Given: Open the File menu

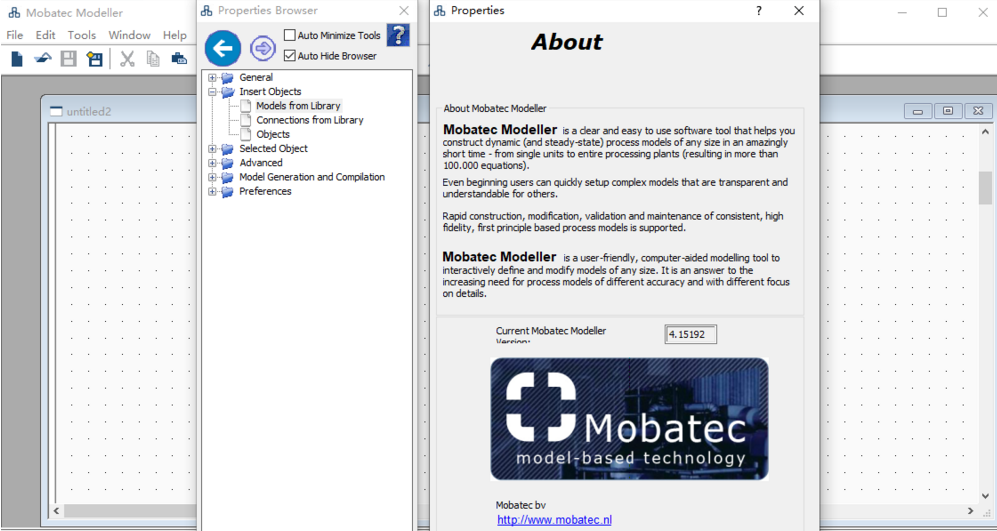Looking at the screenshot, I should click(15, 35).
